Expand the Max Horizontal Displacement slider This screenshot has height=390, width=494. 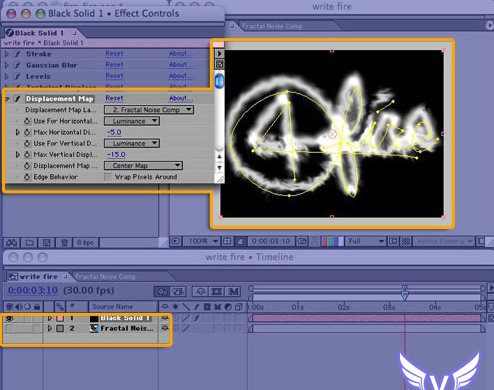coord(18,132)
